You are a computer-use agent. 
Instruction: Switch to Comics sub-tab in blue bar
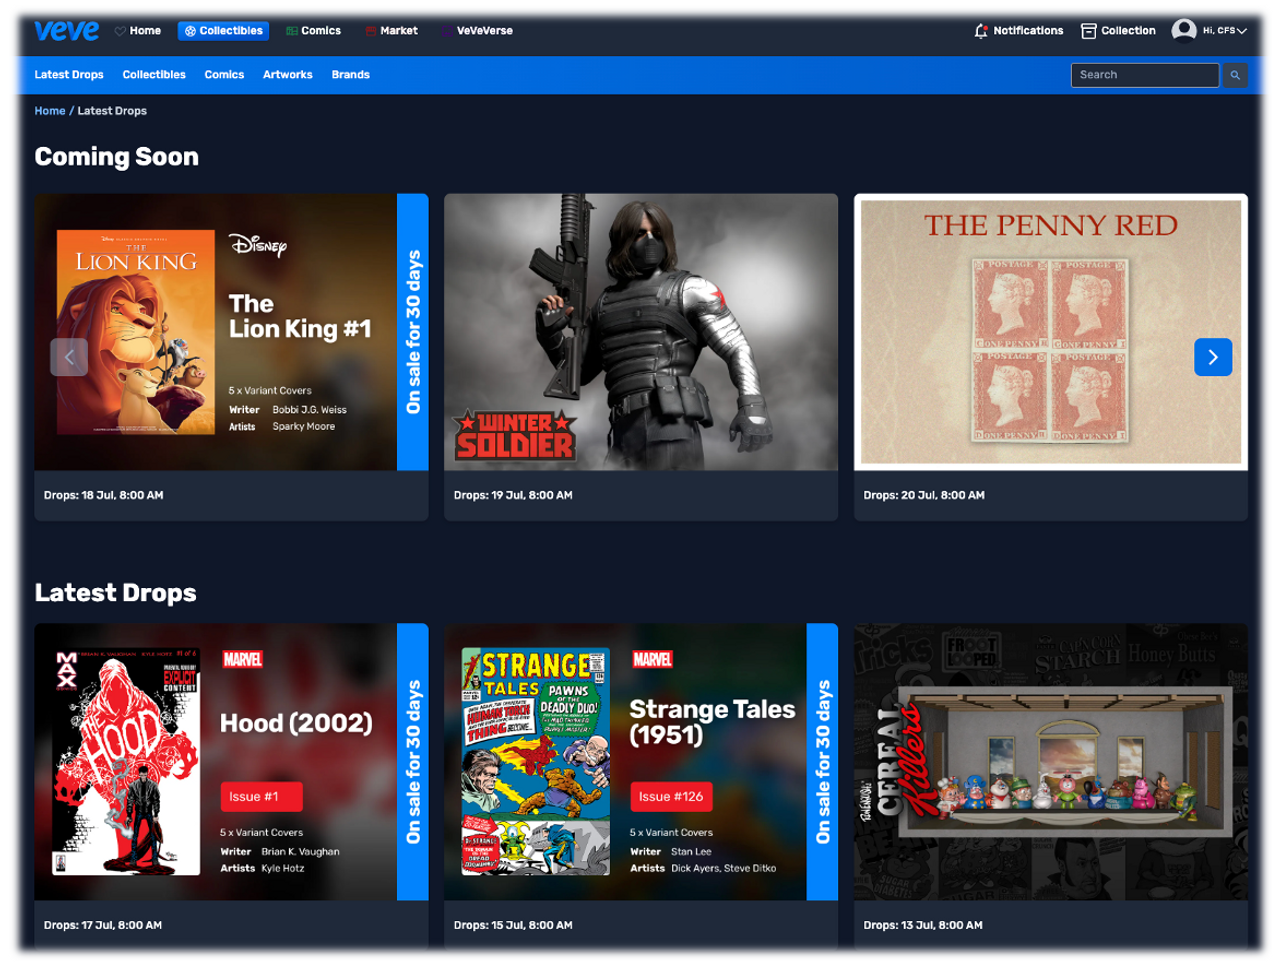click(224, 75)
